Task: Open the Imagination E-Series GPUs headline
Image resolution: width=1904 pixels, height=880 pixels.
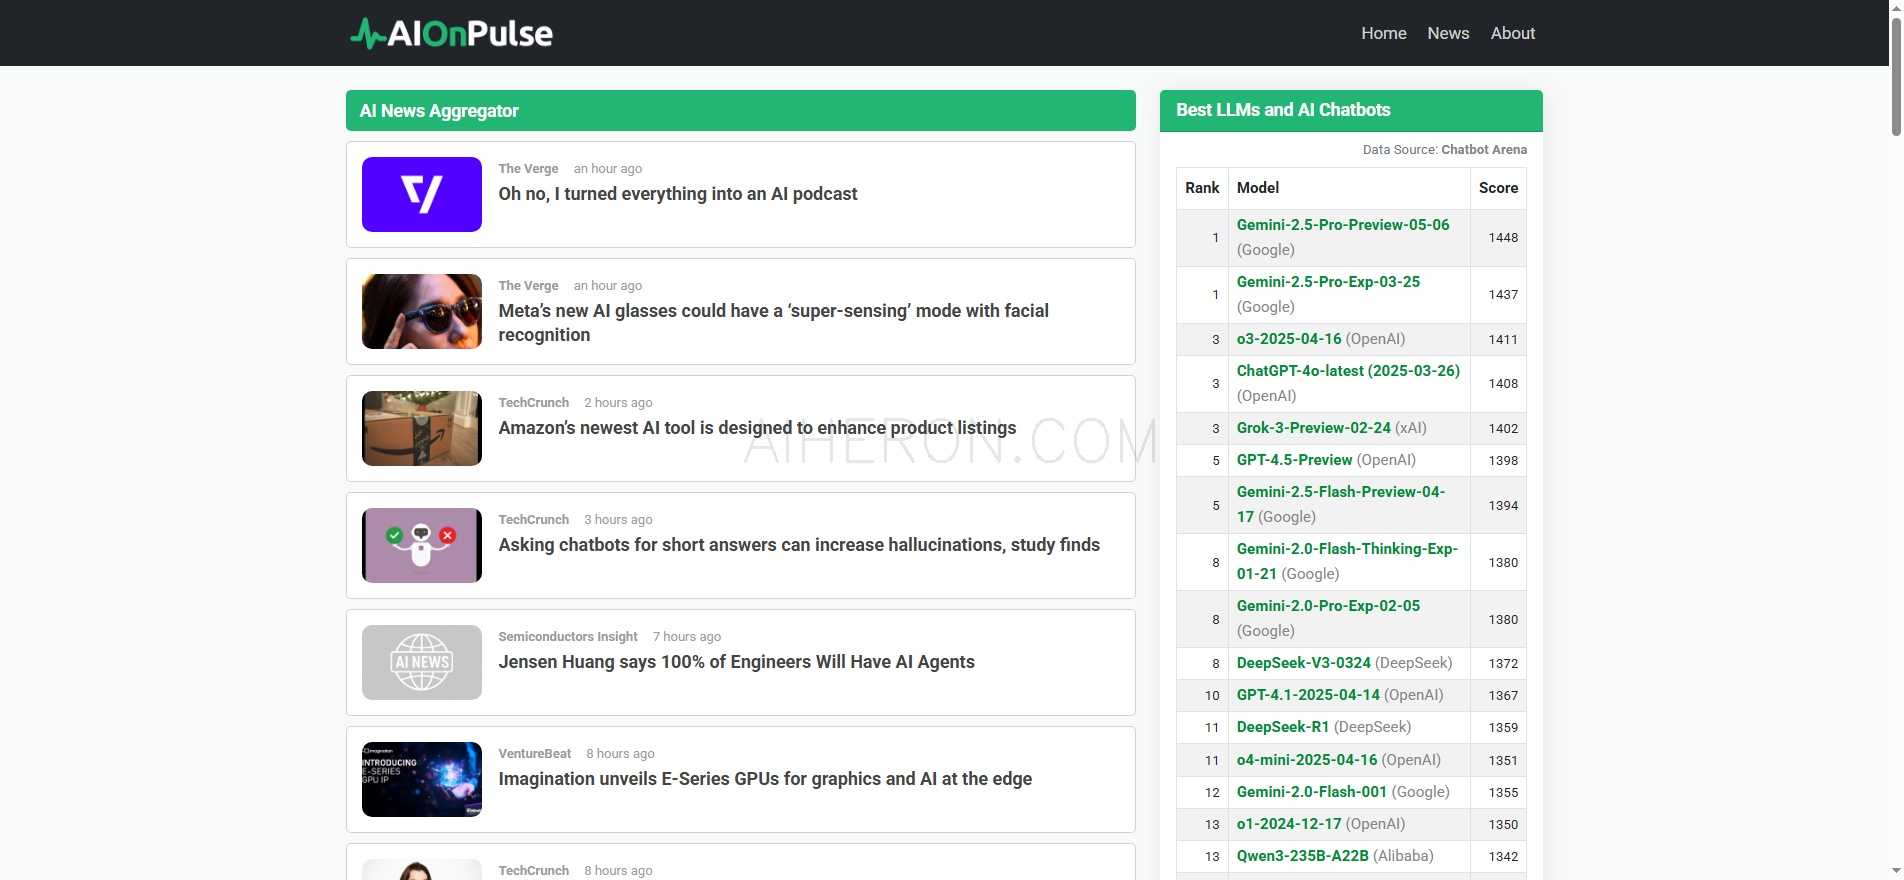Action: [765, 779]
